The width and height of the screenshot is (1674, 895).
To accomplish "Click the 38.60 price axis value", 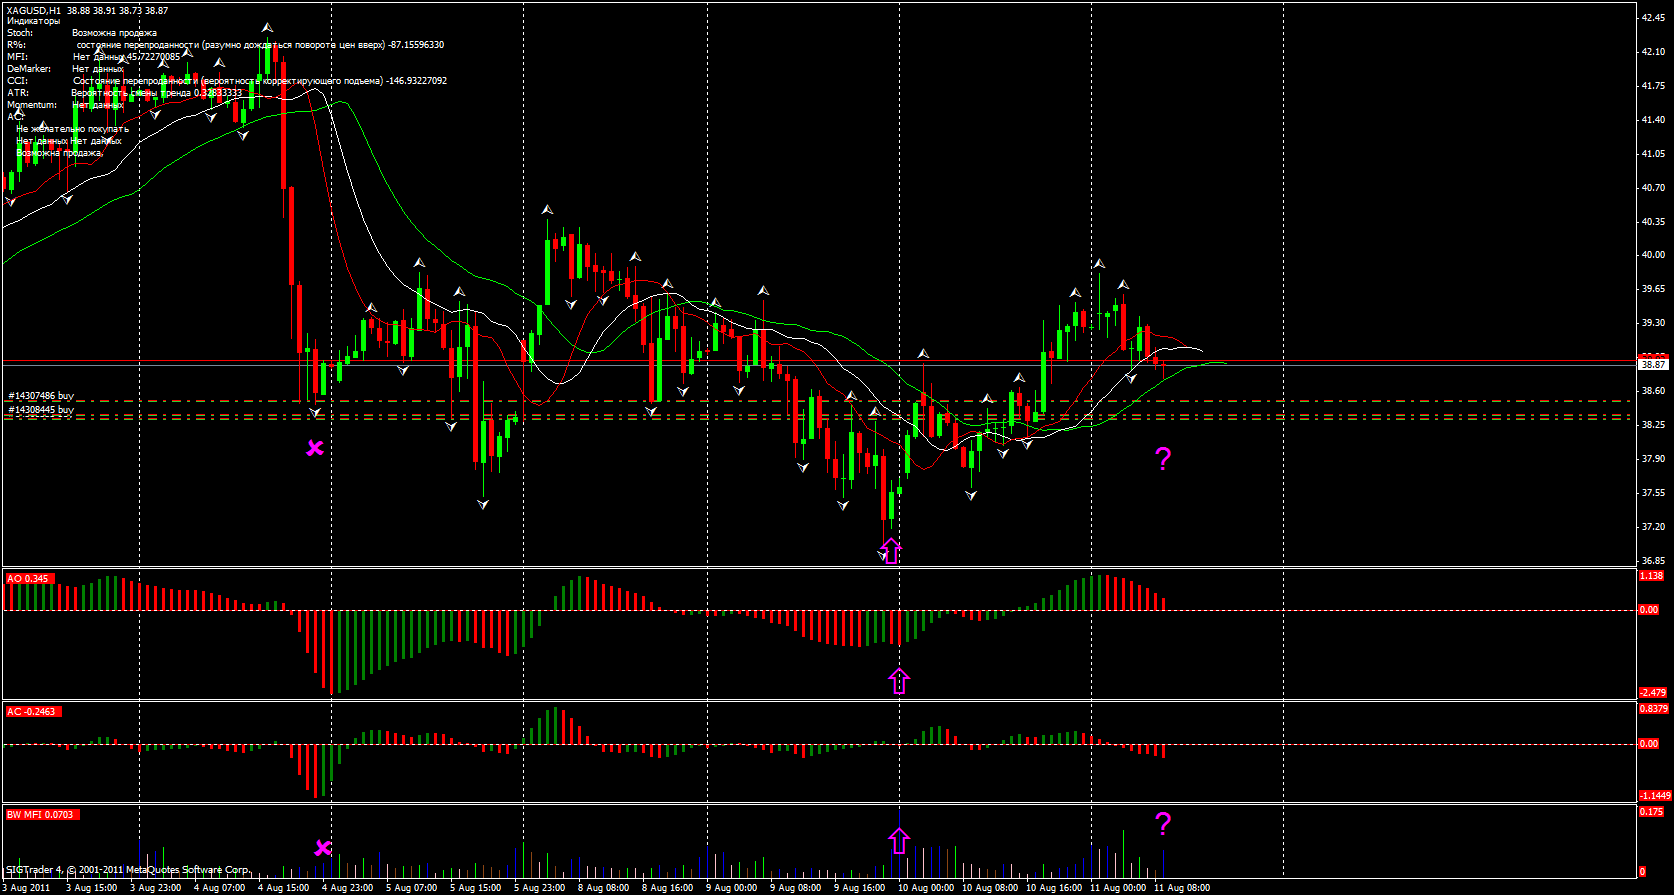I will point(1653,391).
